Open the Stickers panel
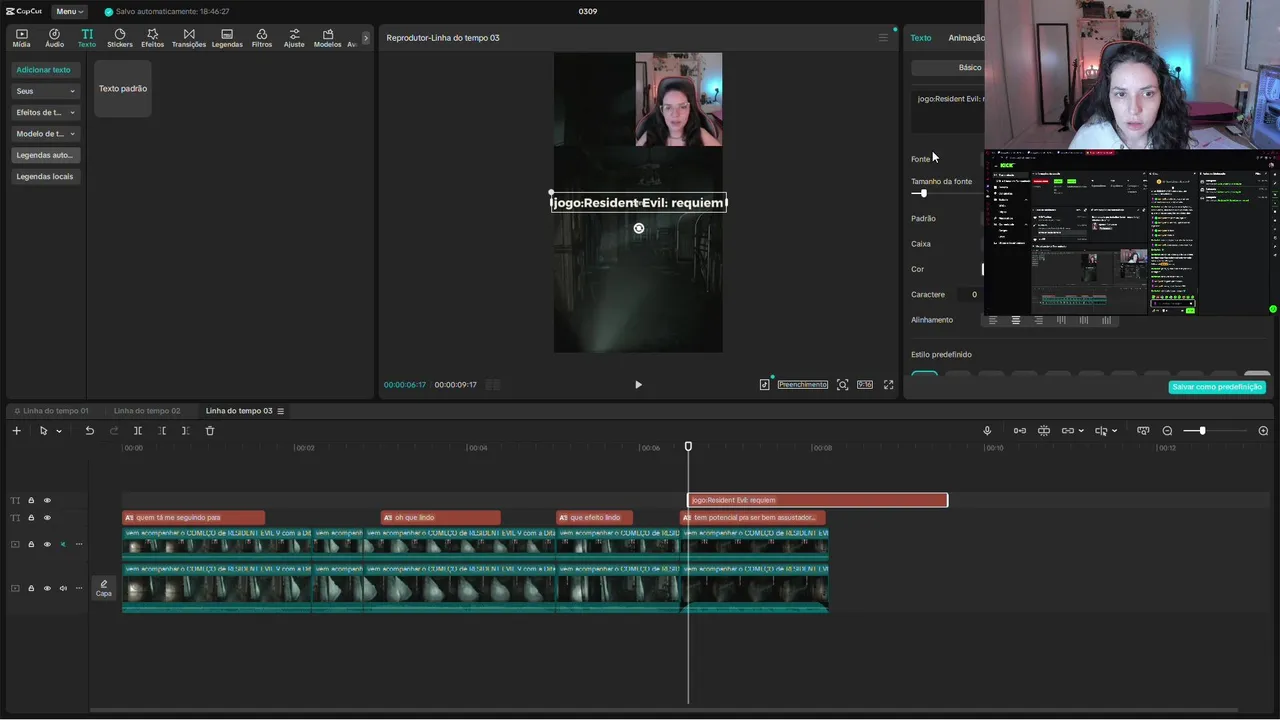 pyautogui.click(x=120, y=38)
